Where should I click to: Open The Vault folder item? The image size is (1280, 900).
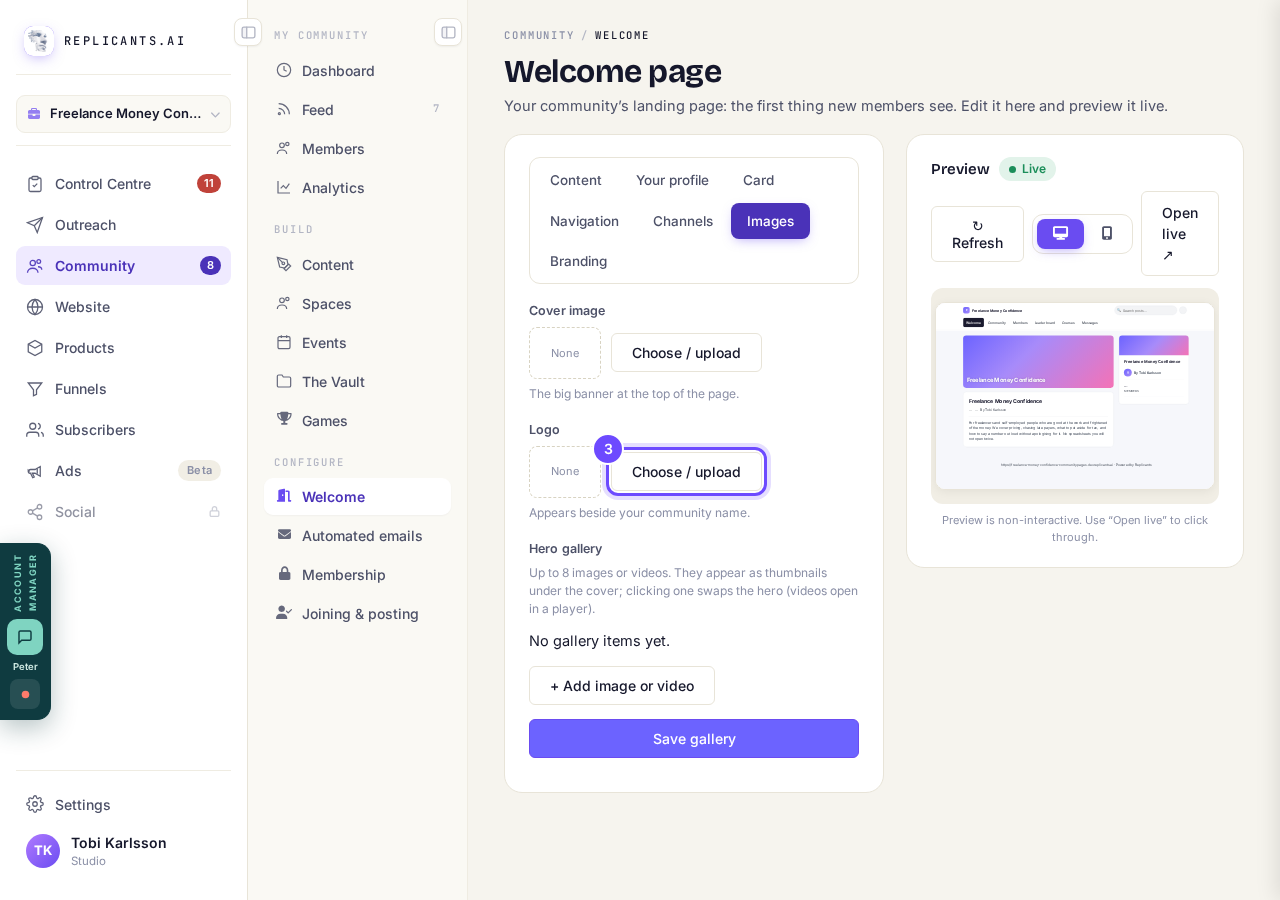click(357, 382)
